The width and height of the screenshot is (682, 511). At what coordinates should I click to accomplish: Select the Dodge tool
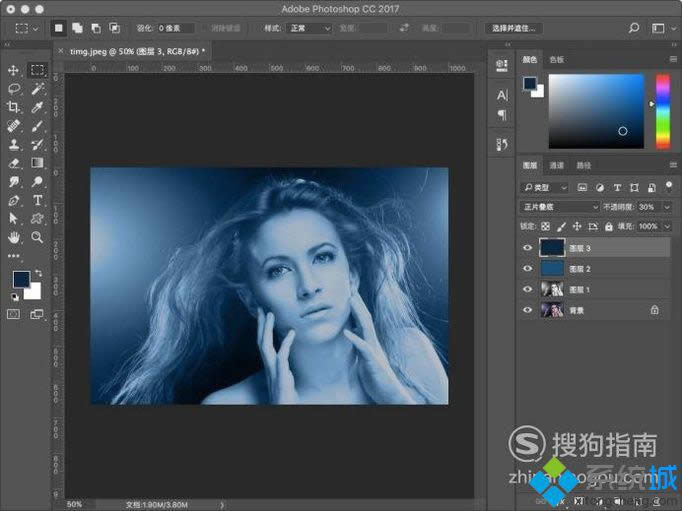pyautogui.click(x=37, y=181)
